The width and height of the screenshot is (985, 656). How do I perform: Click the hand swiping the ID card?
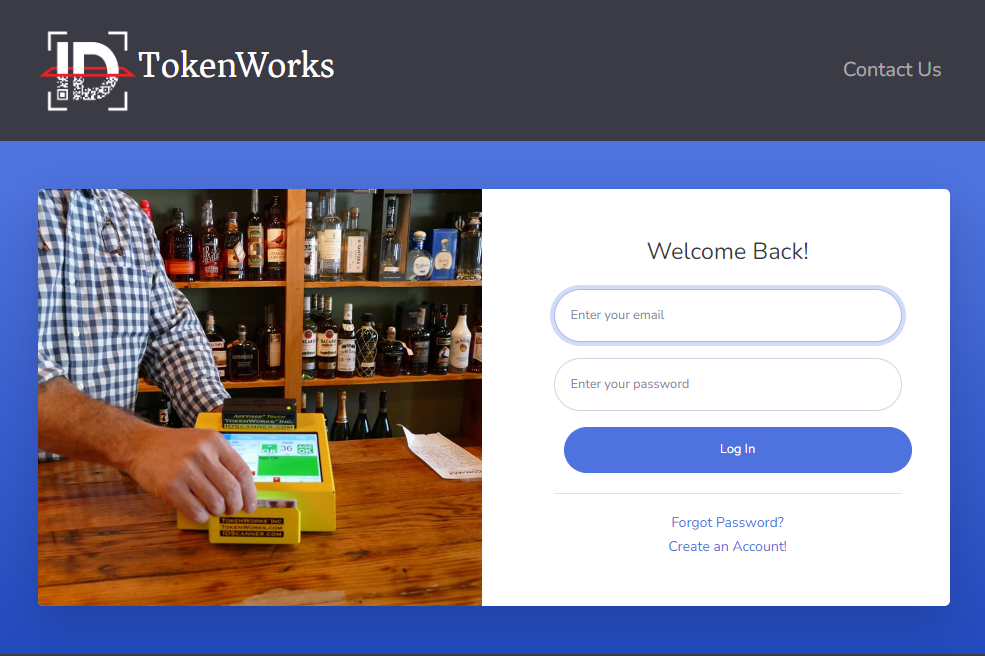193,468
